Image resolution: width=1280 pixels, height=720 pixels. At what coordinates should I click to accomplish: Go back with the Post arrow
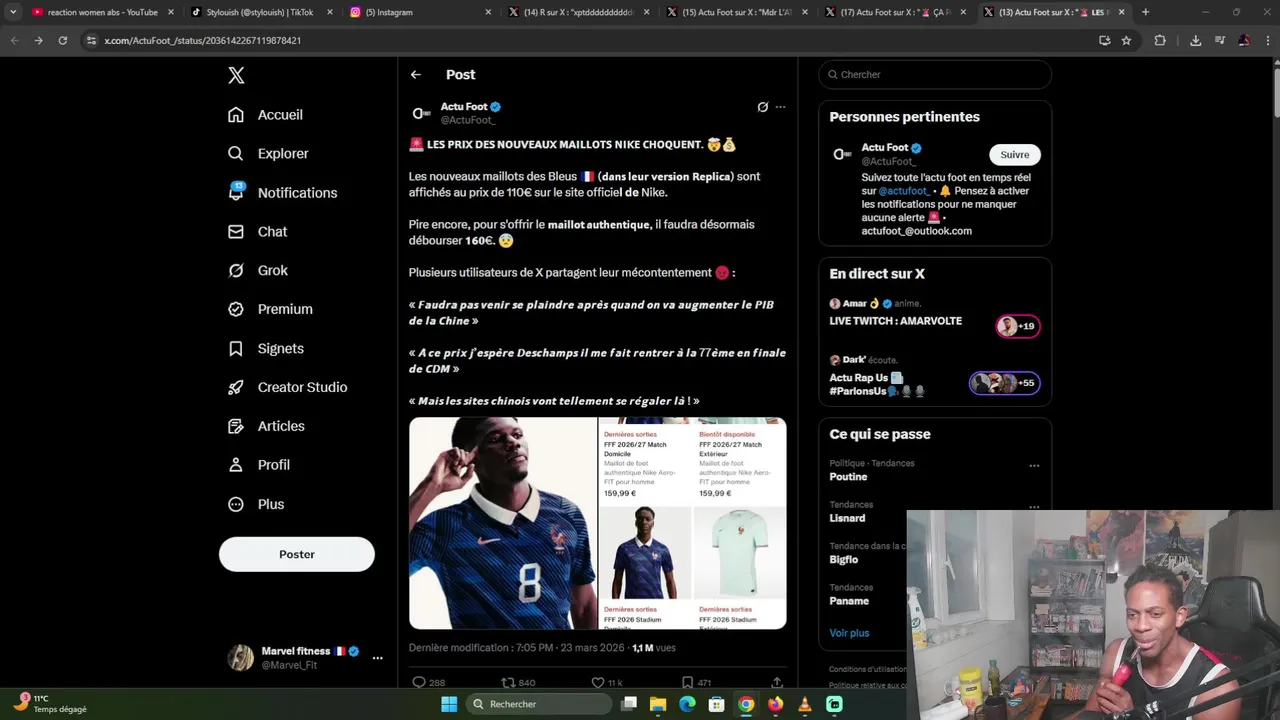[x=416, y=75]
